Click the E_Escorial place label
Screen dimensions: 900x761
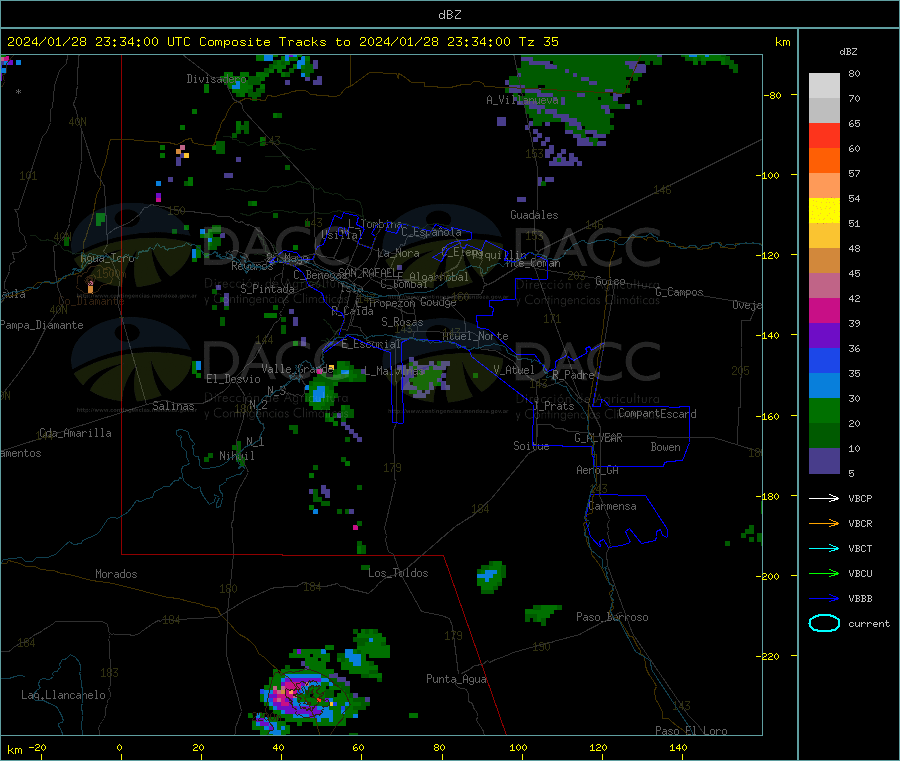click(371, 344)
